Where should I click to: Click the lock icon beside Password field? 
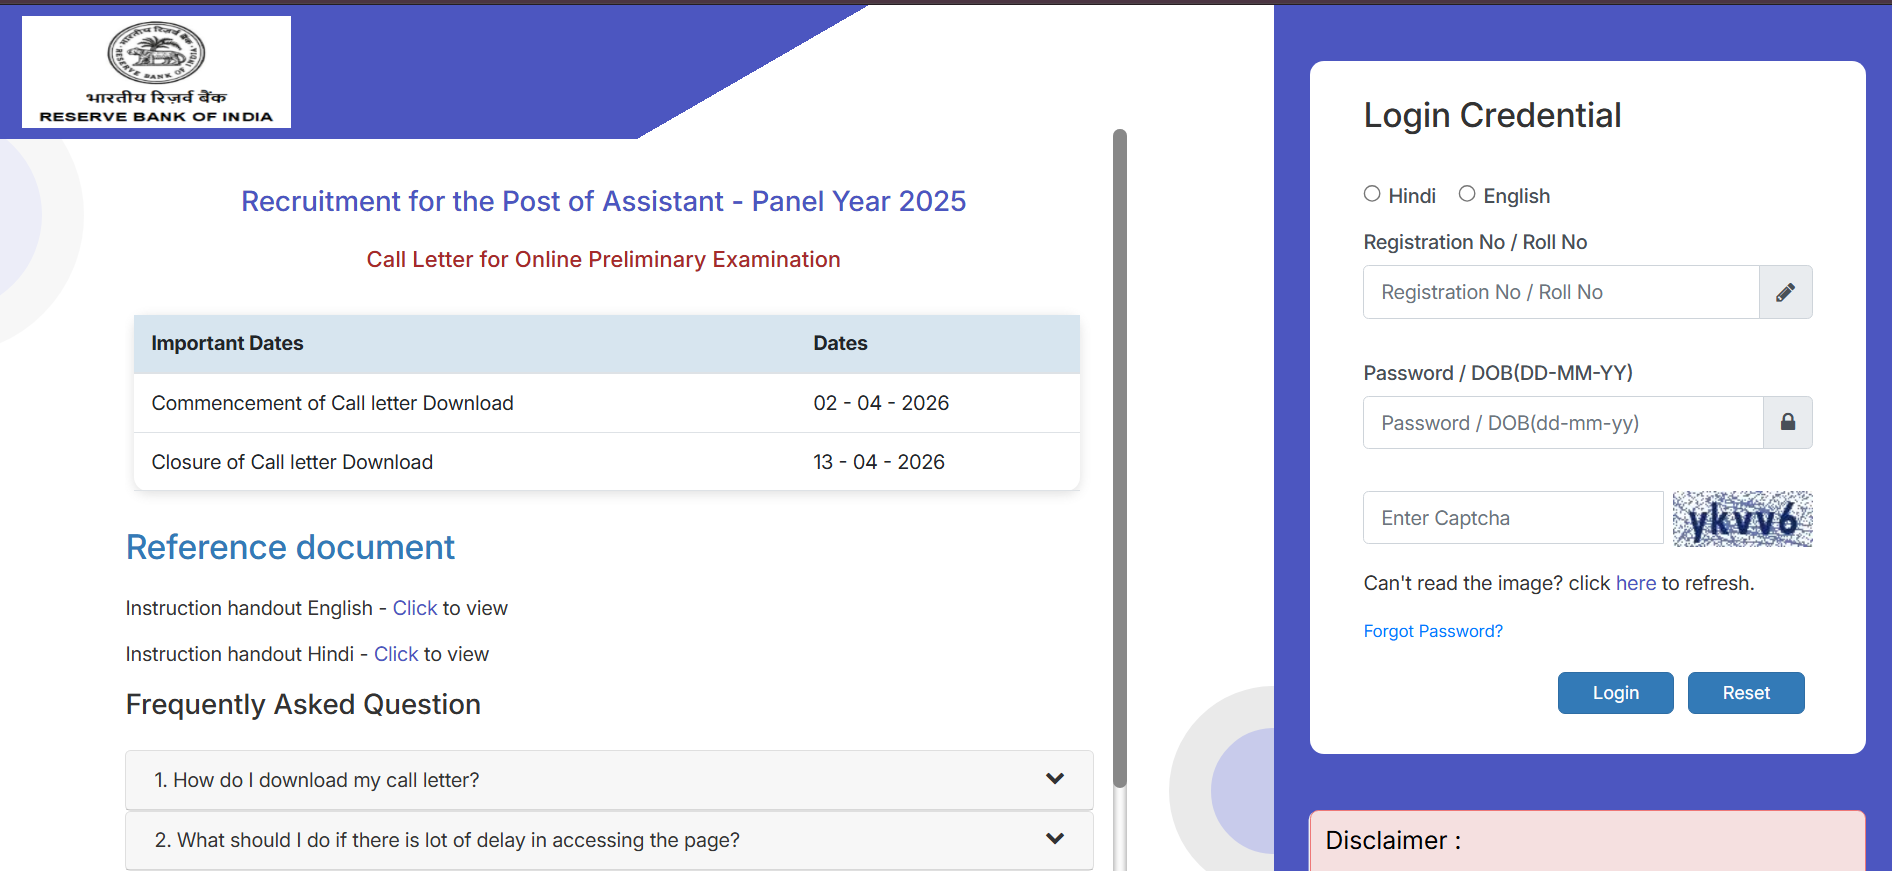coord(1787,423)
